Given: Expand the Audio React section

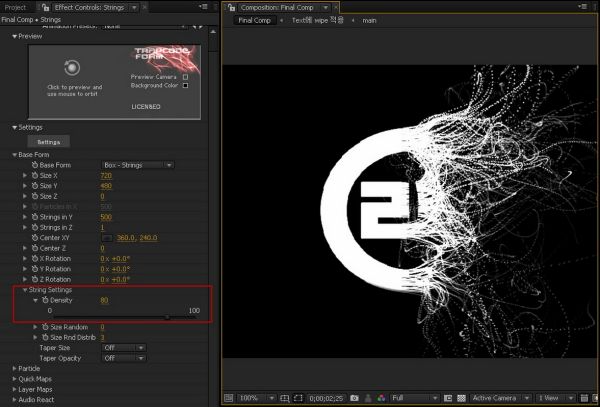Looking at the screenshot, I should pos(14,398).
